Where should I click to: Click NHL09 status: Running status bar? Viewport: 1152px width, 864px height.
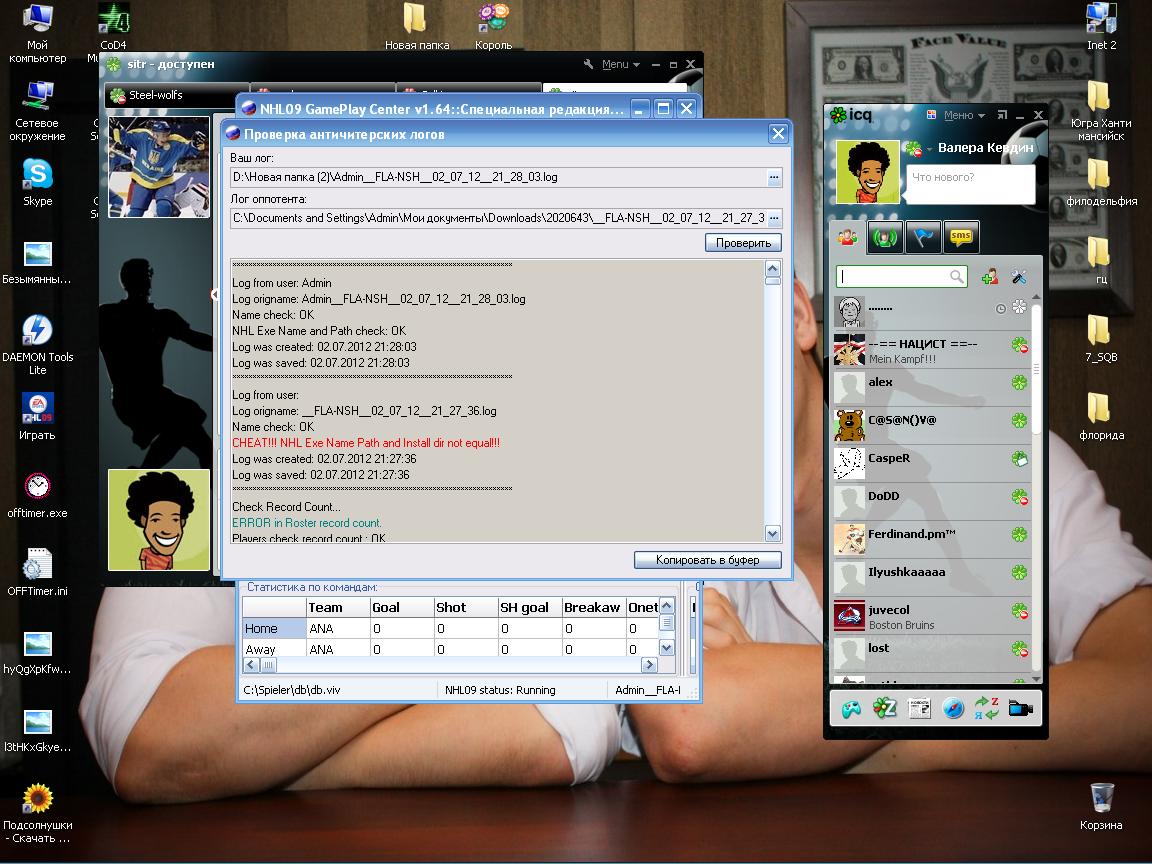pos(522,690)
